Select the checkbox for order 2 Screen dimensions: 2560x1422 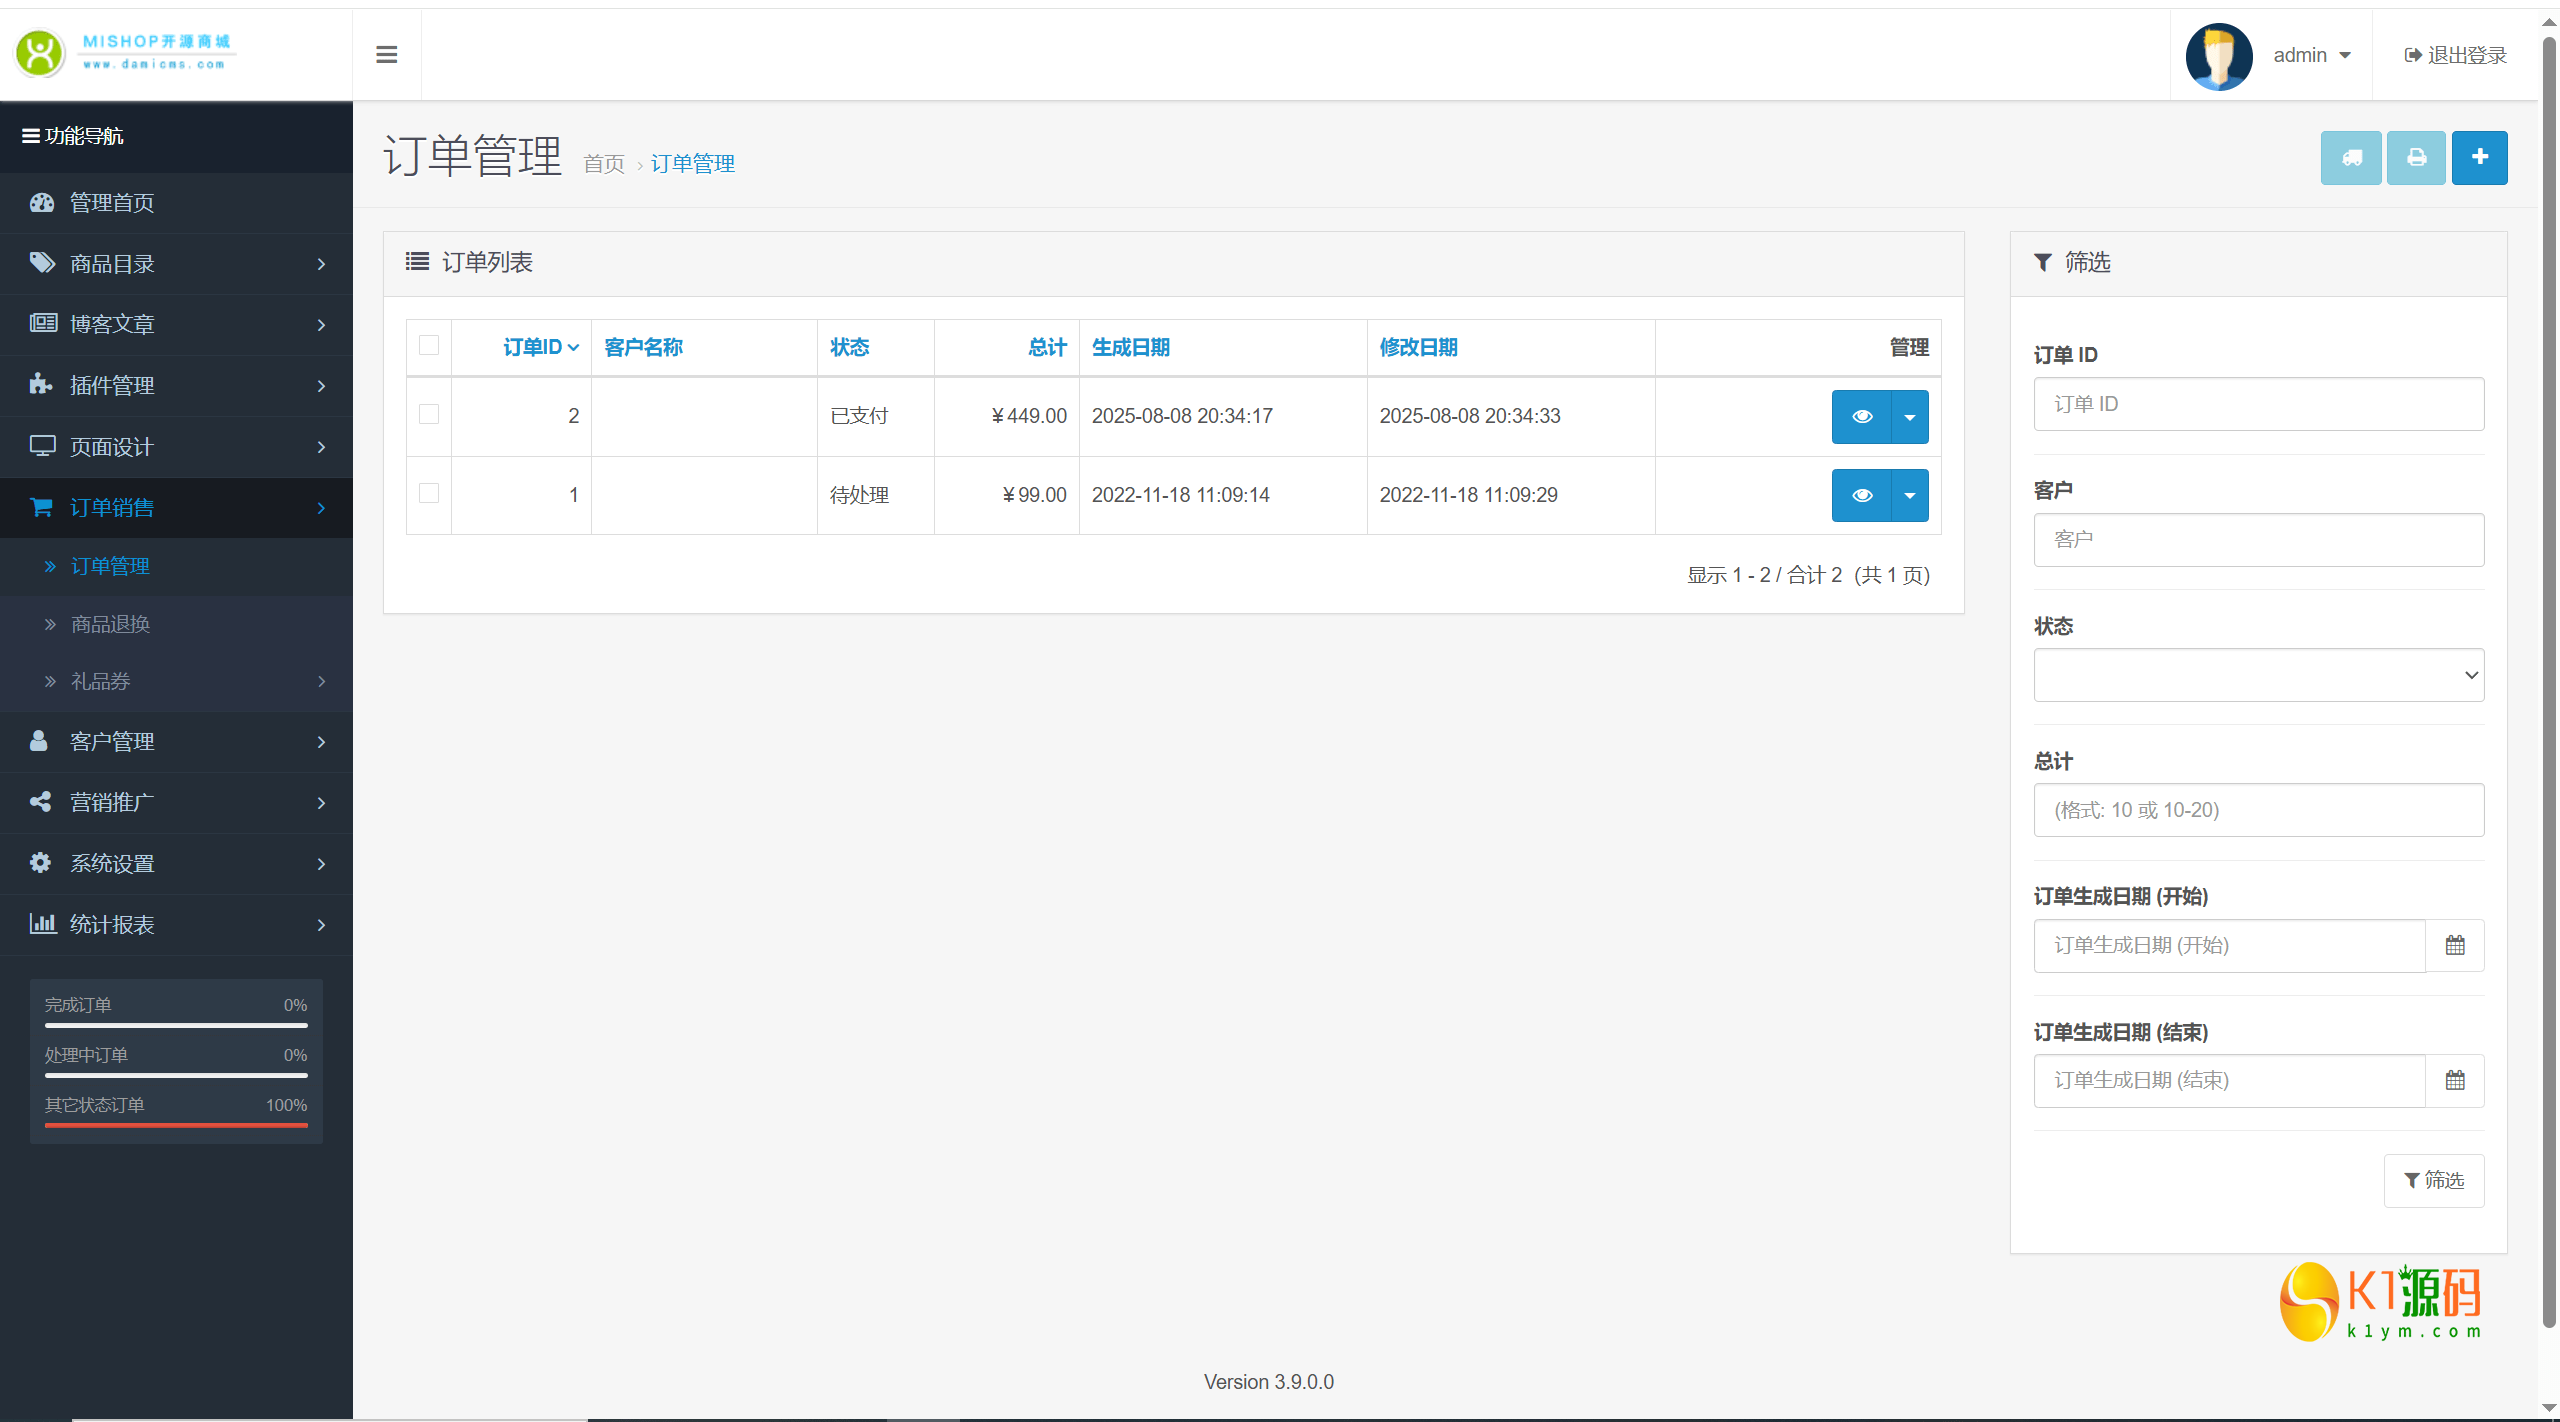coord(429,414)
